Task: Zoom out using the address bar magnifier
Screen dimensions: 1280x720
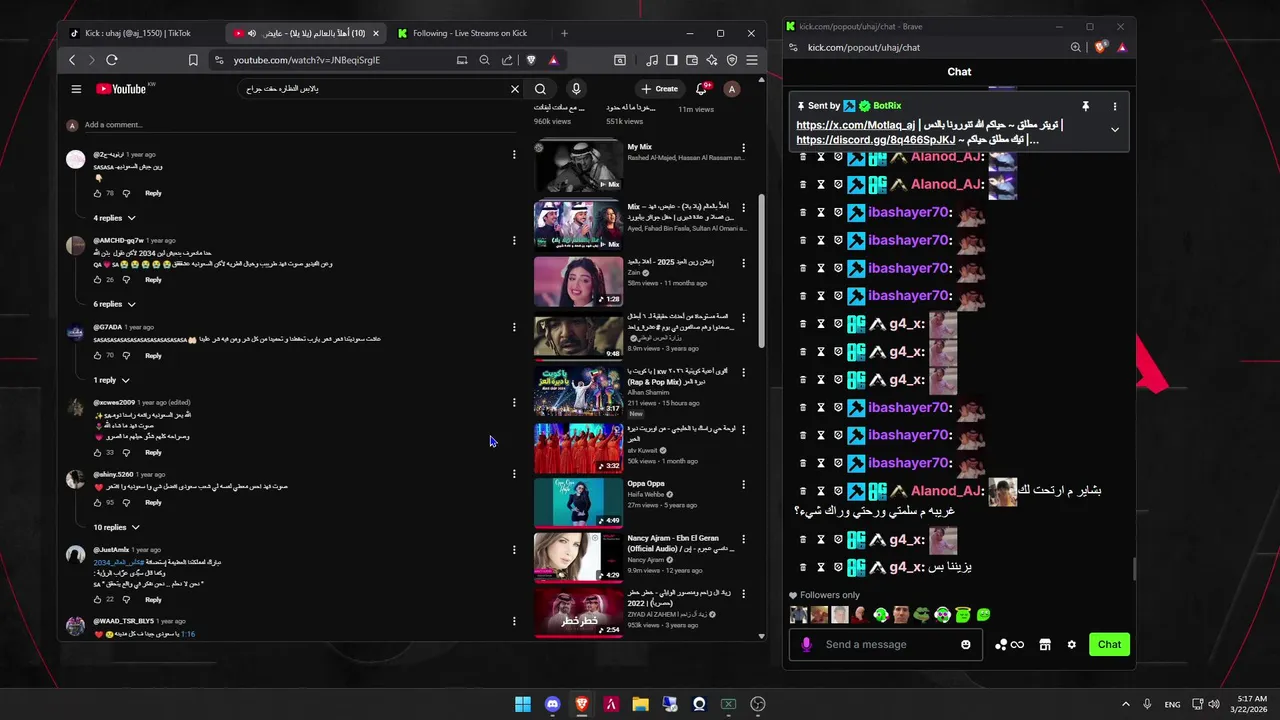Action: 484,60
